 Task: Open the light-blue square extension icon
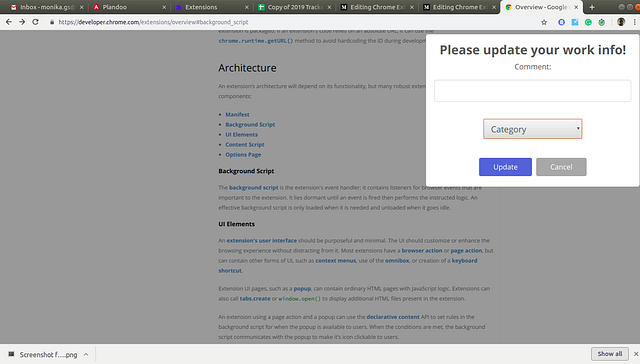click(575, 22)
